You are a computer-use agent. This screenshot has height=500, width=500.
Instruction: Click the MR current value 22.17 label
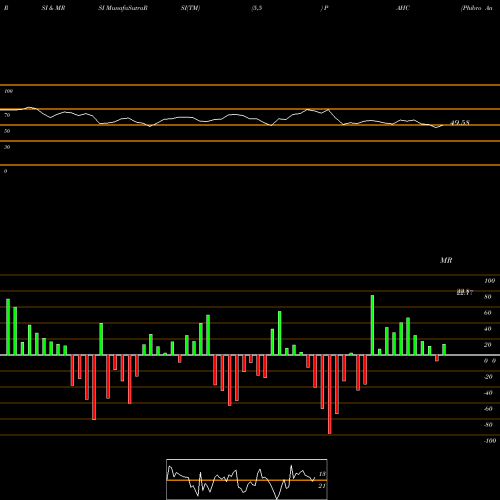click(465, 293)
